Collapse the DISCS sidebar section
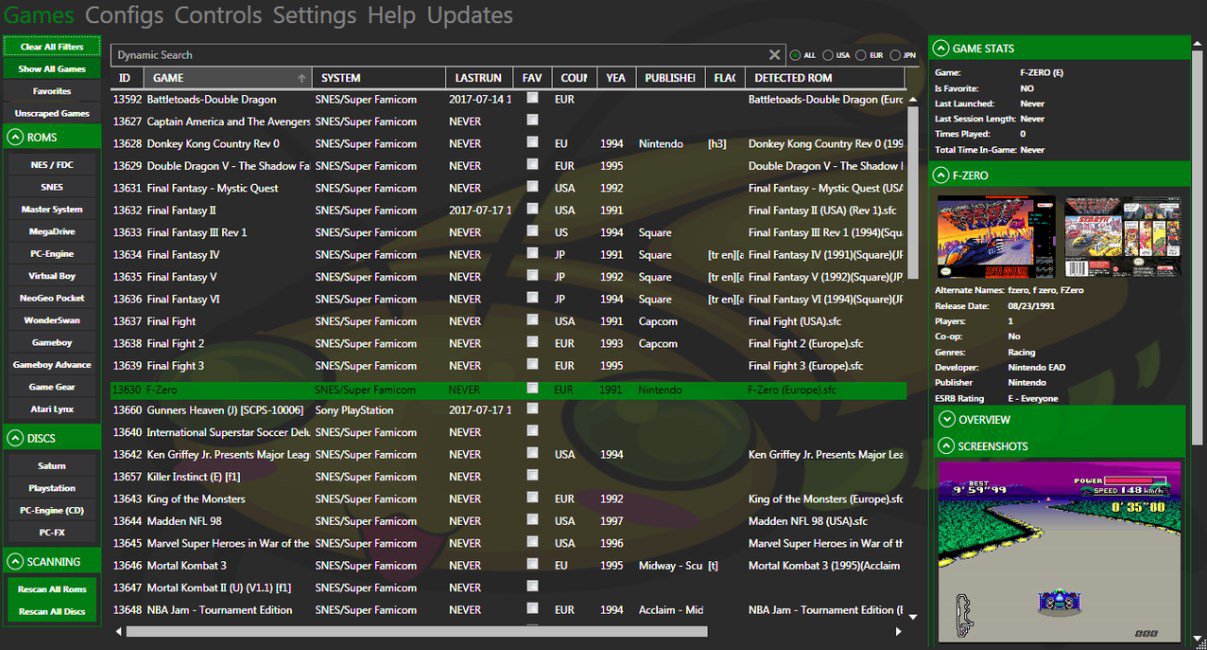The image size is (1207, 650). tap(16, 438)
